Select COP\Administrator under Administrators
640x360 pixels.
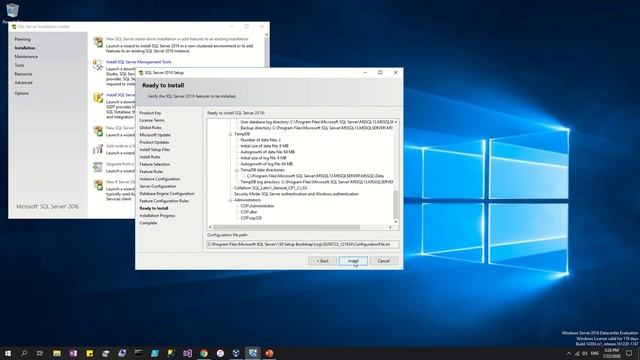coord(257,206)
